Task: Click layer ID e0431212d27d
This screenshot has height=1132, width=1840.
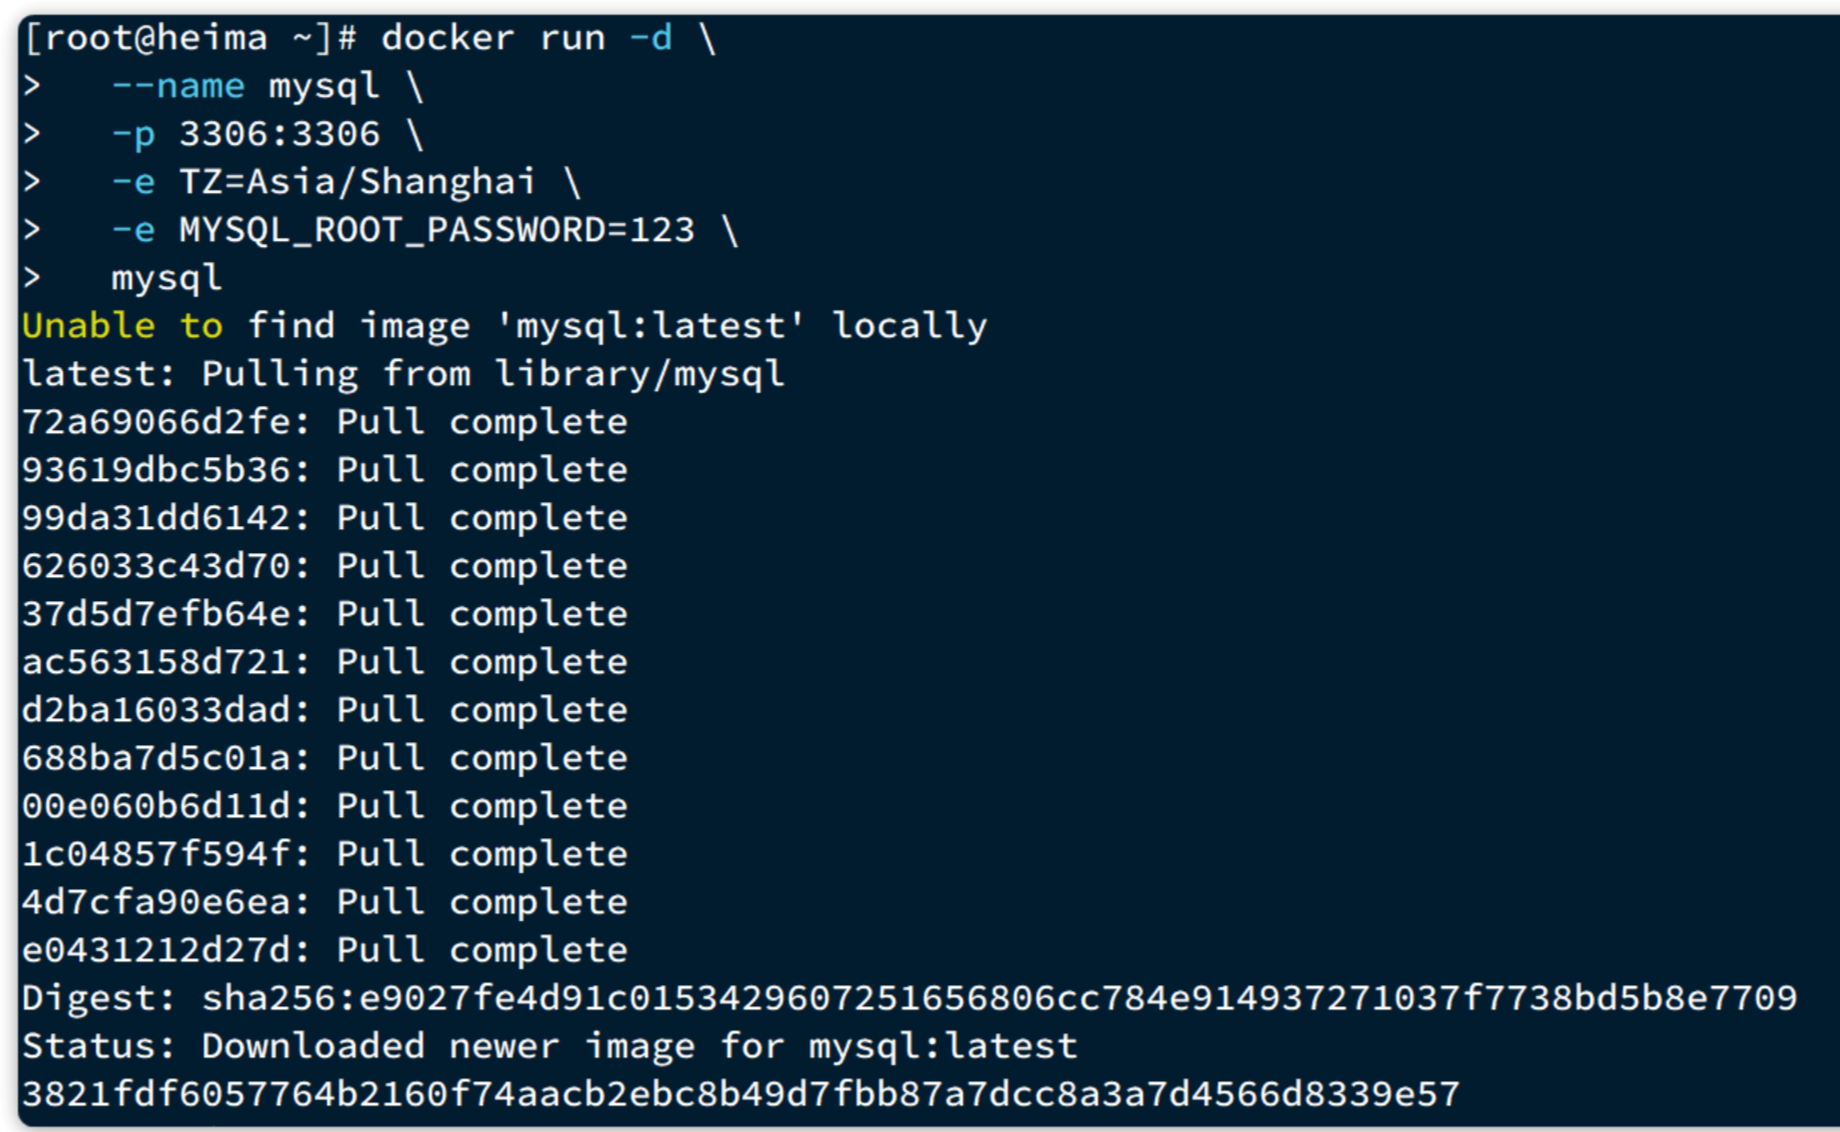Action: point(157,950)
